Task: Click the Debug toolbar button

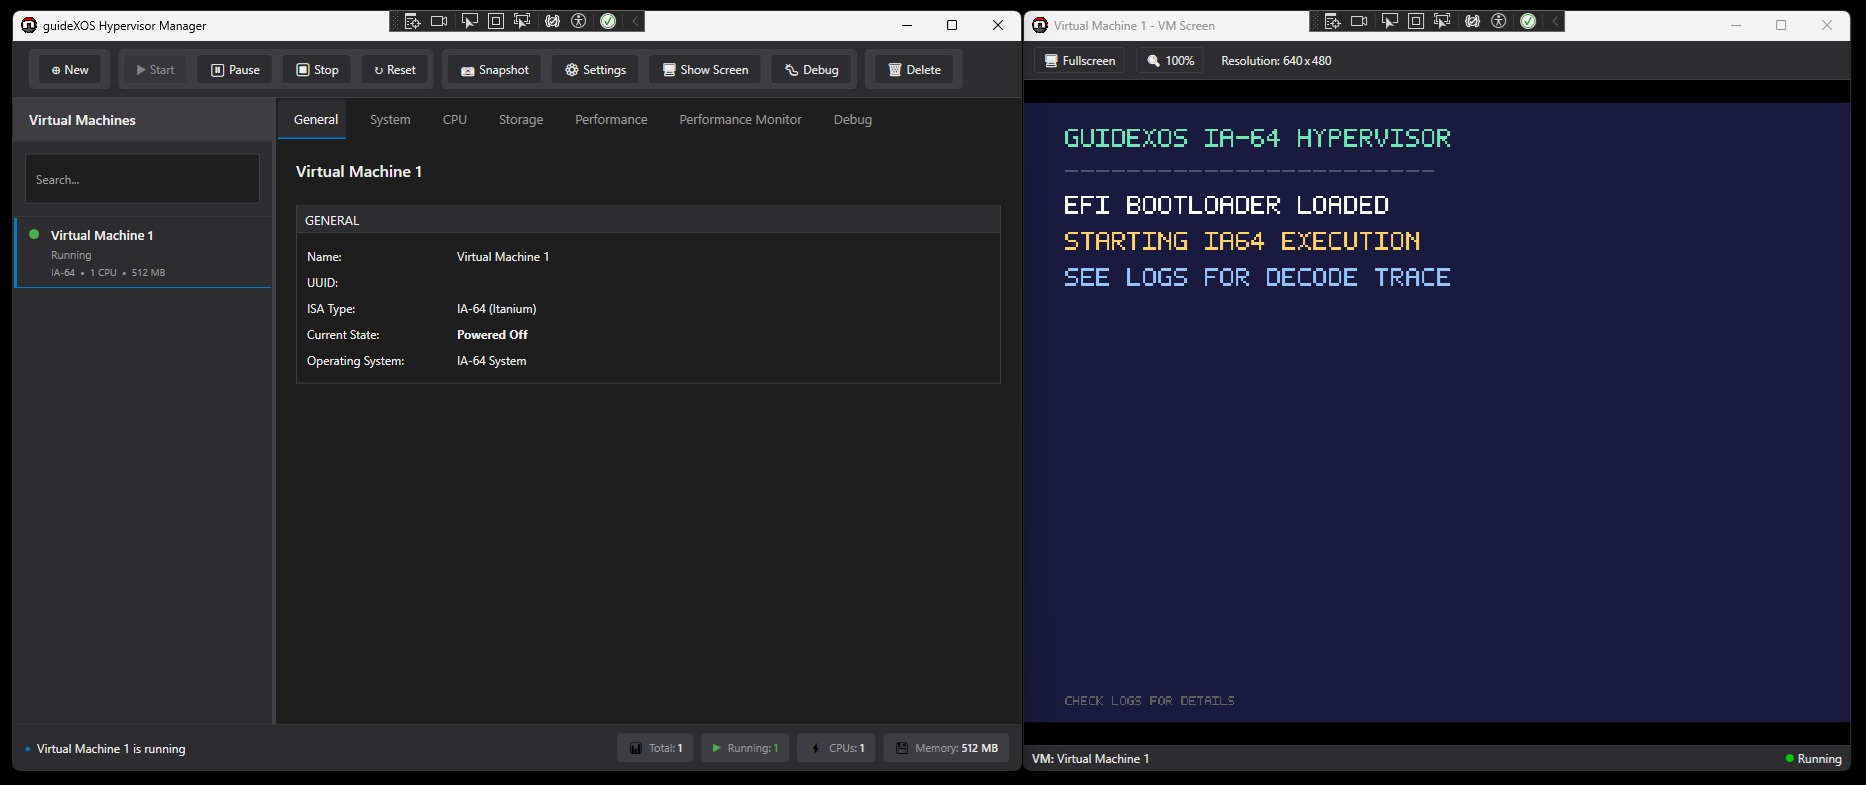Action: click(812, 70)
